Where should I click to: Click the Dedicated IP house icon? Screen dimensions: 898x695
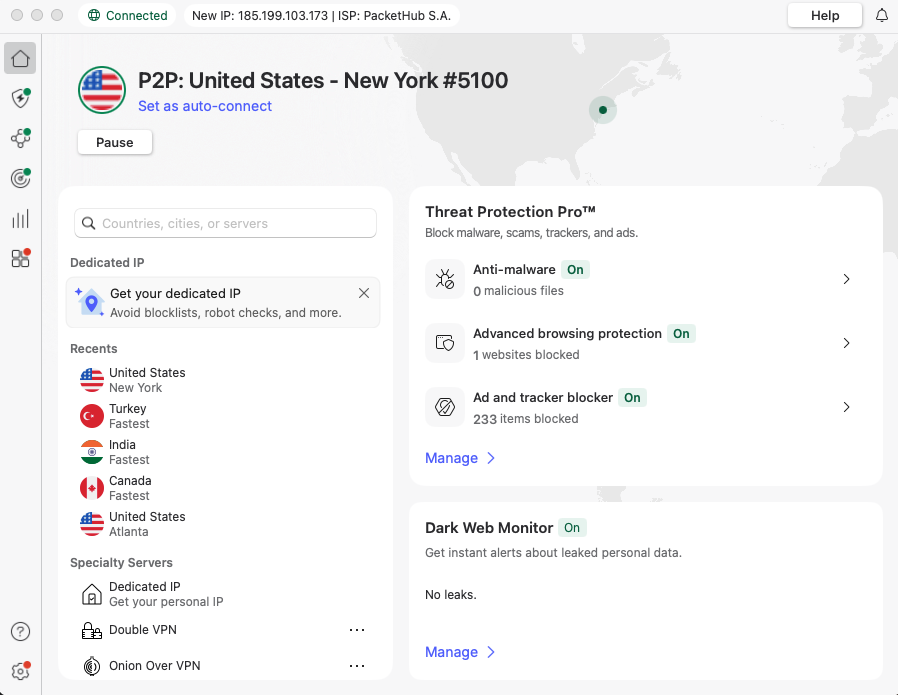coord(92,594)
